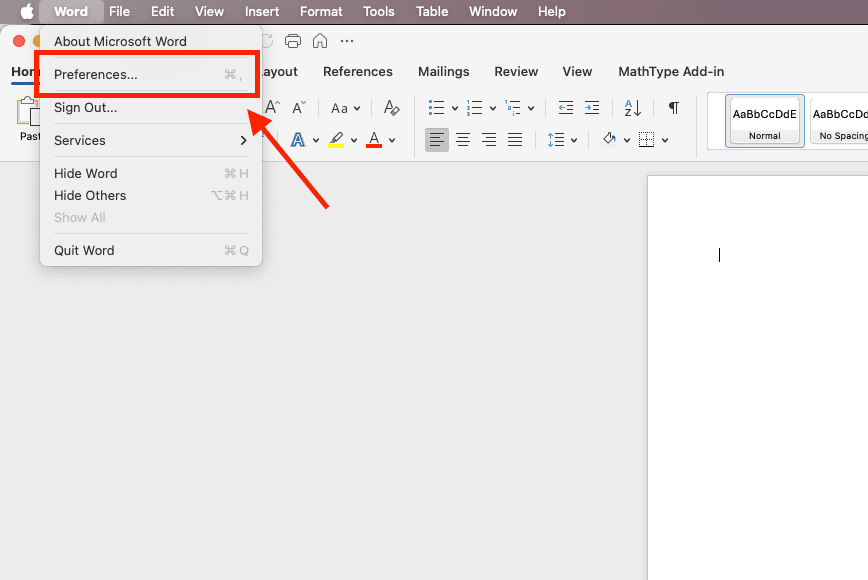Viewport: 868px width, 580px height.
Task: Apply the yellow text highlight color
Action: 336,140
